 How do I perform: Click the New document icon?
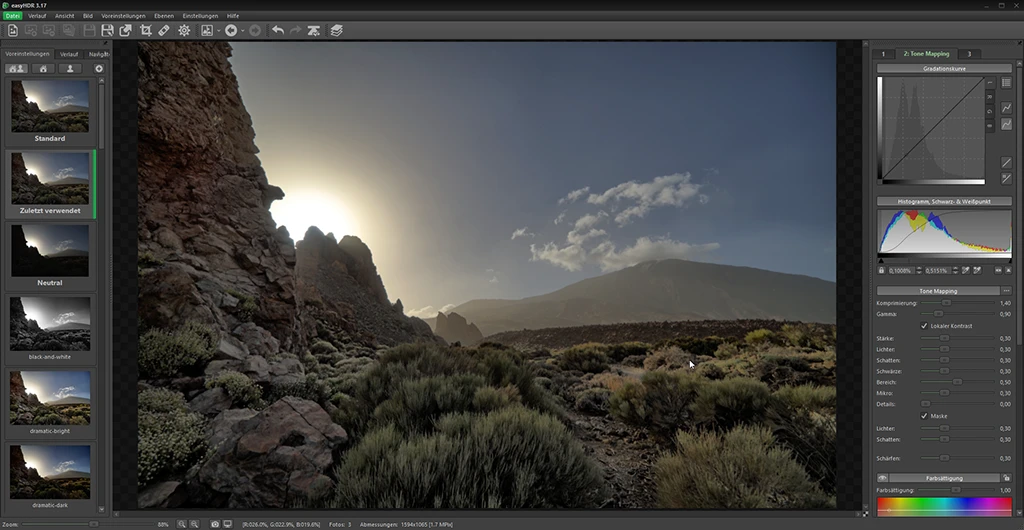click(x=13, y=31)
